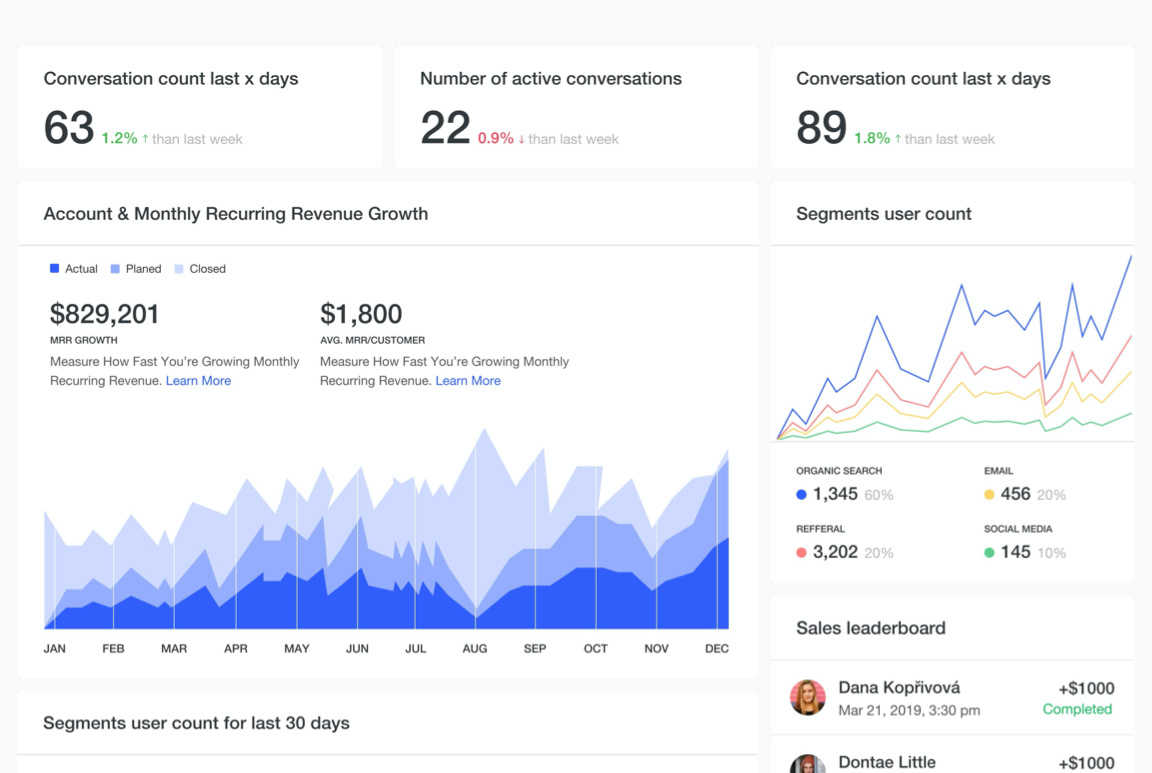The width and height of the screenshot is (1152, 773).
Task: Select the green Social Media dot
Action: [x=989, y=552]
